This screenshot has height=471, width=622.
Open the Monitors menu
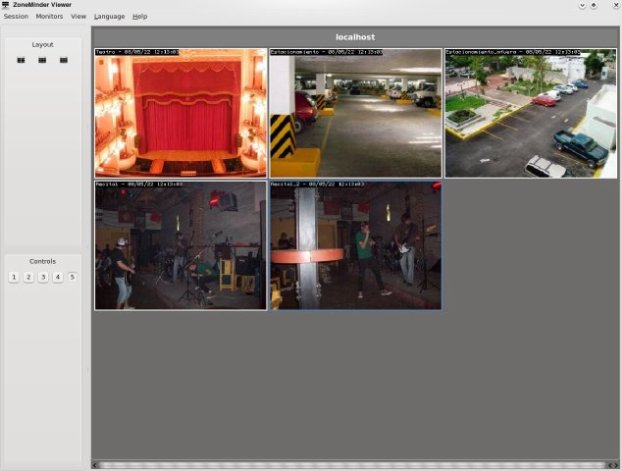pyautogui.click(x=49, y=16)
